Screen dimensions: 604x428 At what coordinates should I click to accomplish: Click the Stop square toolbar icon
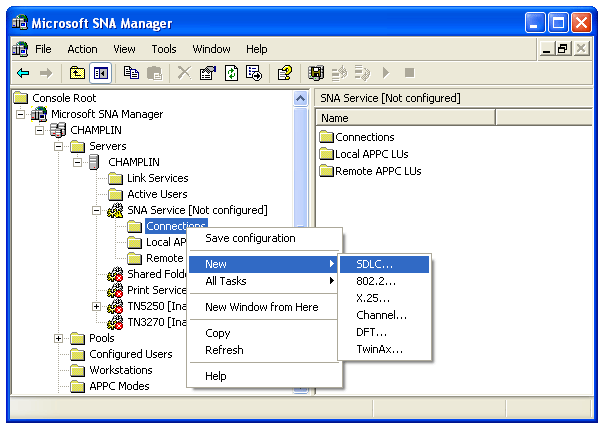409,72
